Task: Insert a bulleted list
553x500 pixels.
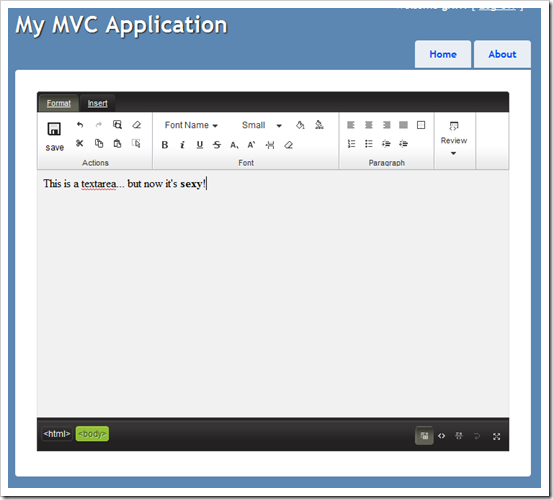Action: [x=369, y=144]
